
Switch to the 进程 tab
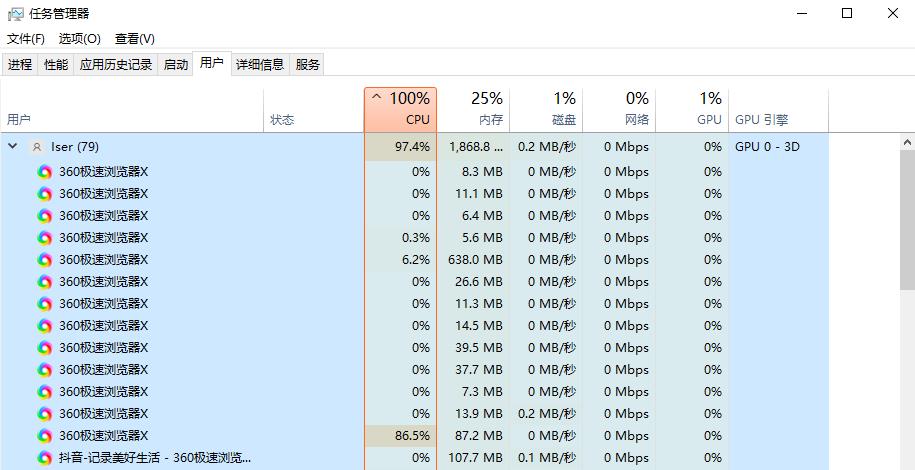20,65
